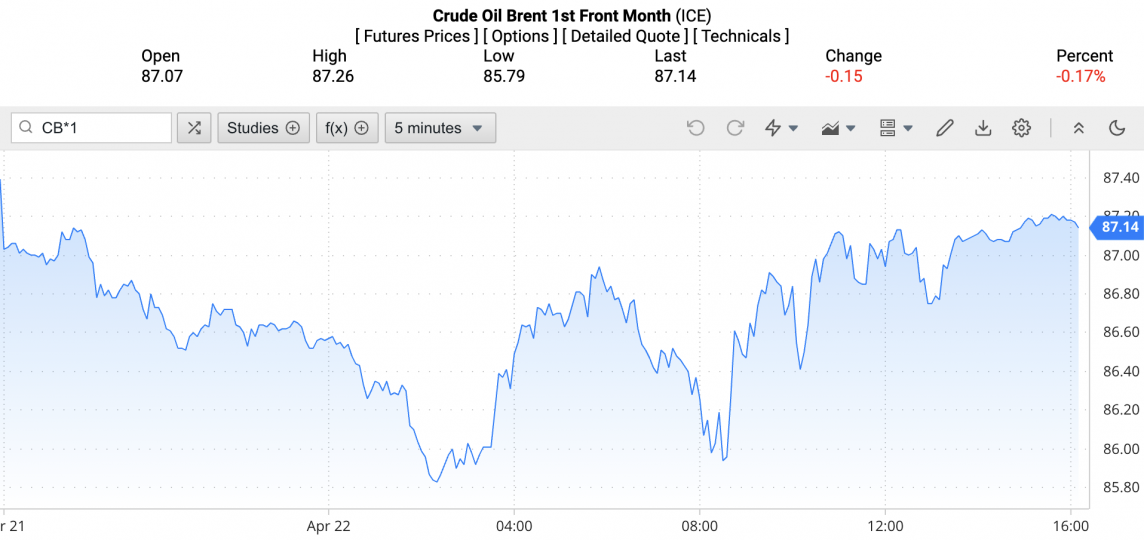Click the 87.14 current price marker
This screenshot has width=1144, height=540.
pos(1119,227)
